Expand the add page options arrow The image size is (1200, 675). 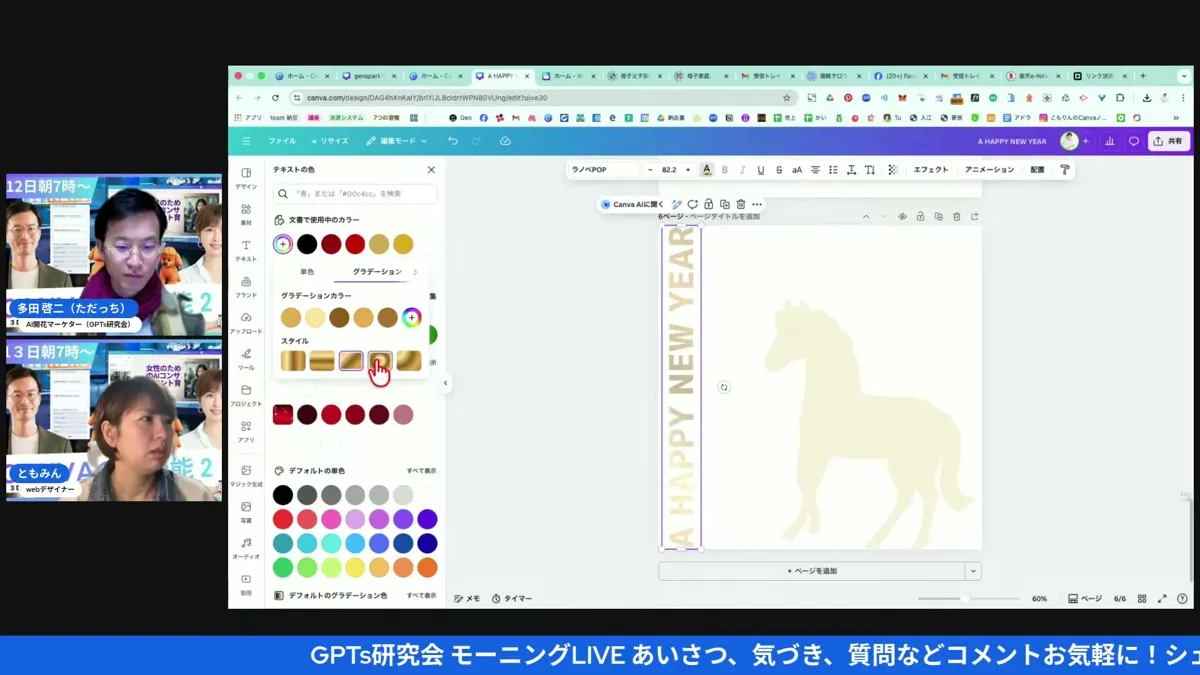[973, 571]
